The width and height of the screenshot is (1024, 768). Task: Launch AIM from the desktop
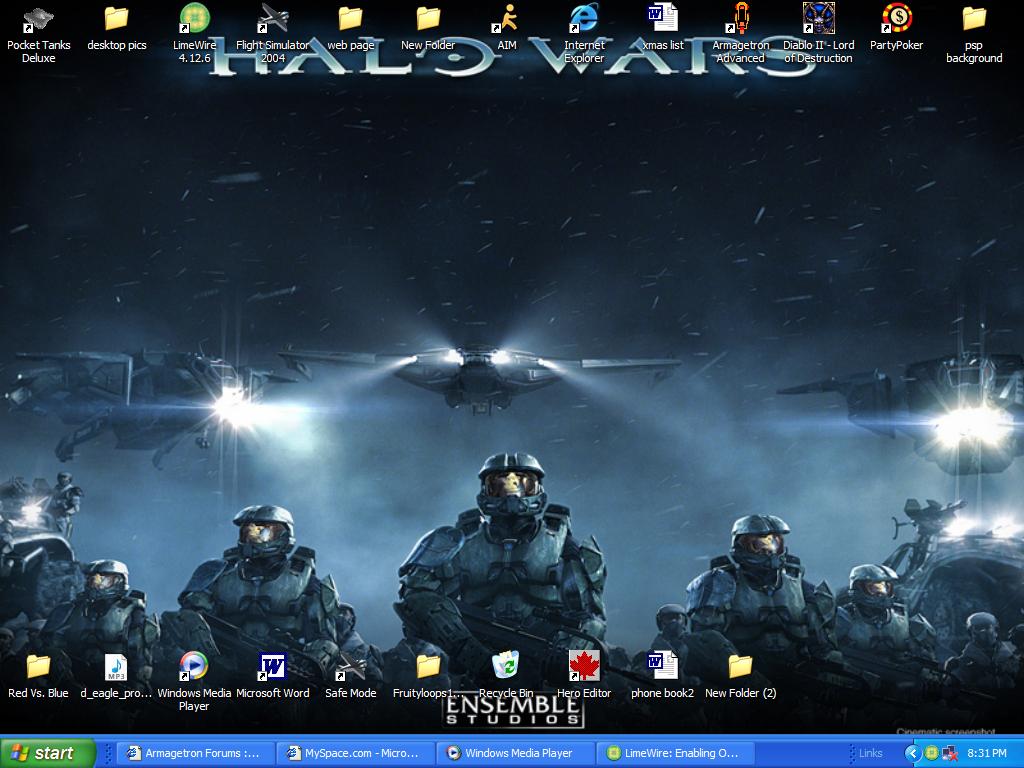[506, 20]
